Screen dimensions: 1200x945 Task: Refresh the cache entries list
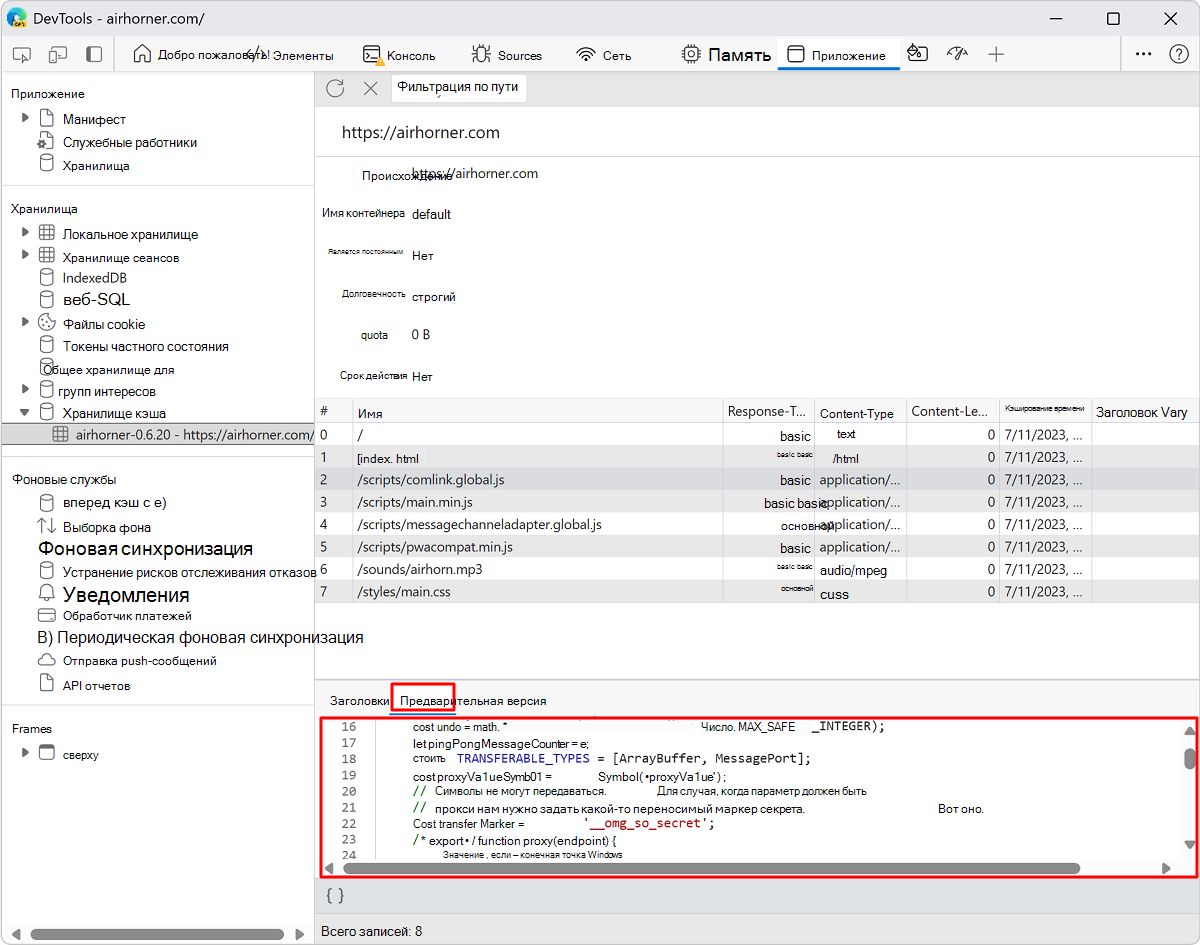(335, 88)
